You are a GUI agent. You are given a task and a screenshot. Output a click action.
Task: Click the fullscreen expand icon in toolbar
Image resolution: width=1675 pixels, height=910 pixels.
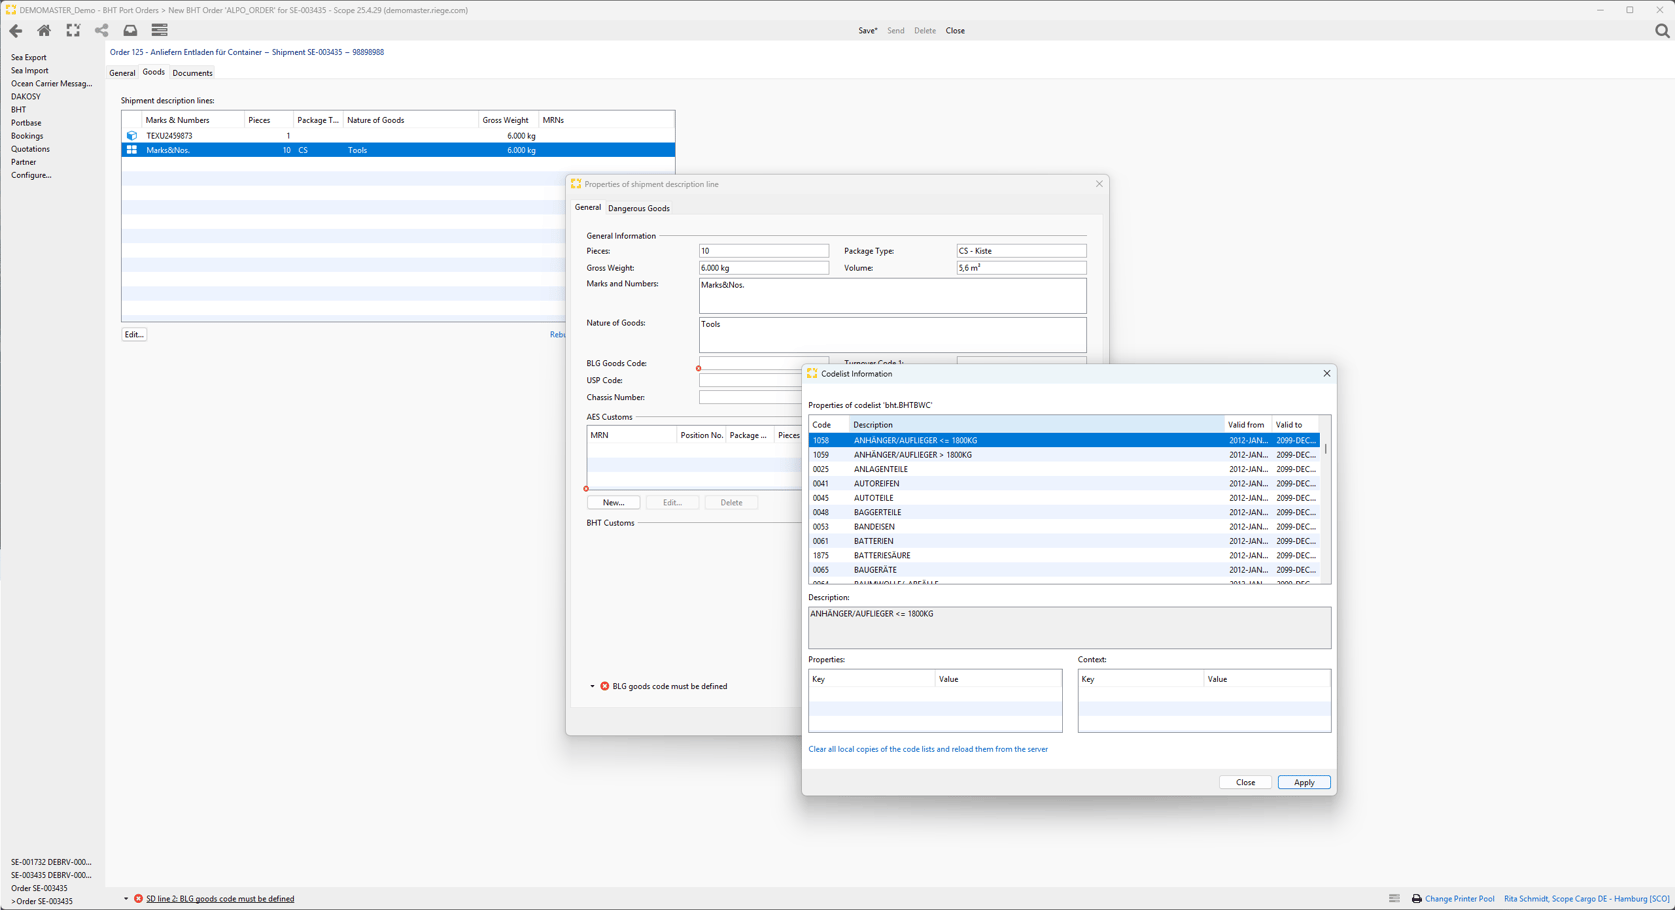pyautogui.click(x=73, y=31)
